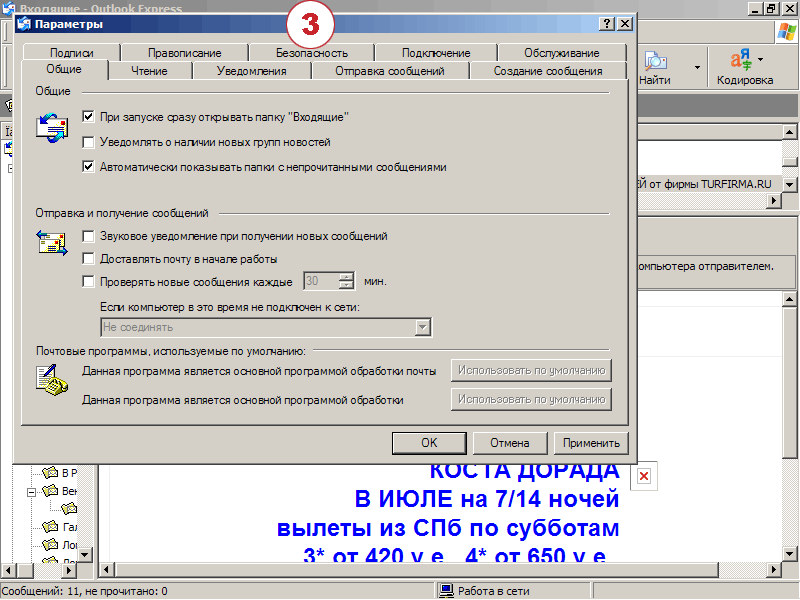The width and height of the screenshot is (800, 600).
Task: Enable sound notification for new messages
Action: click(89, 236)
